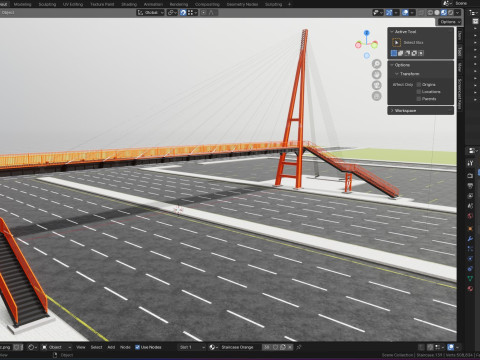Enable Affect Only Origins checkbox
This screenshot has width=480, height=360.
click(x=419, y=85)
